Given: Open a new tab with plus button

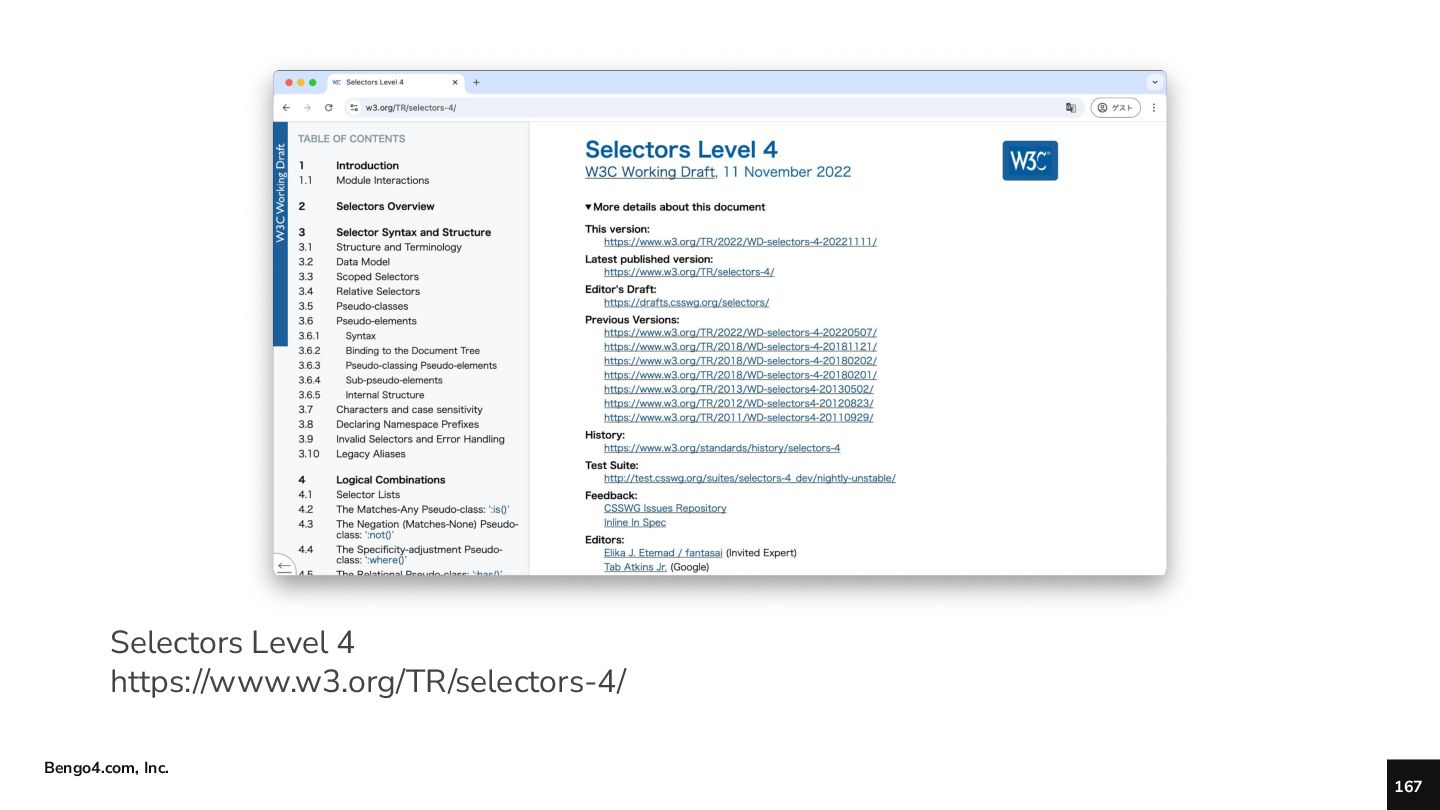Looking at the screenshot, I should click(476, 82).
